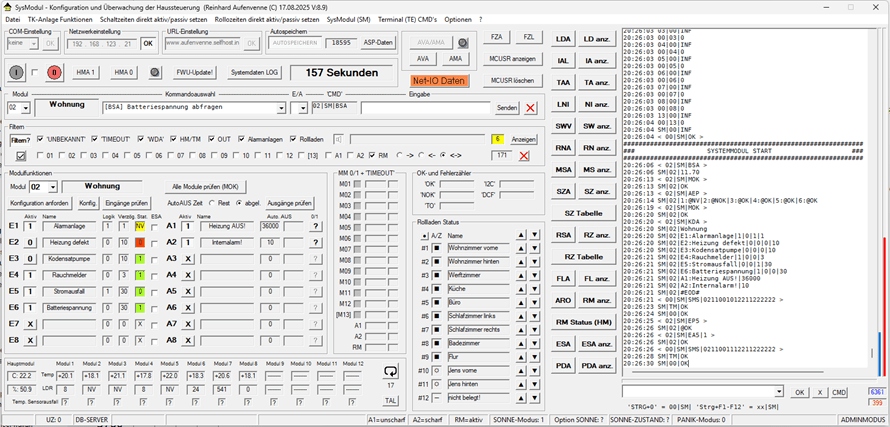890x427 pixels.
Task: Click the Systemdaten LOG button
Action: (254, 73)
